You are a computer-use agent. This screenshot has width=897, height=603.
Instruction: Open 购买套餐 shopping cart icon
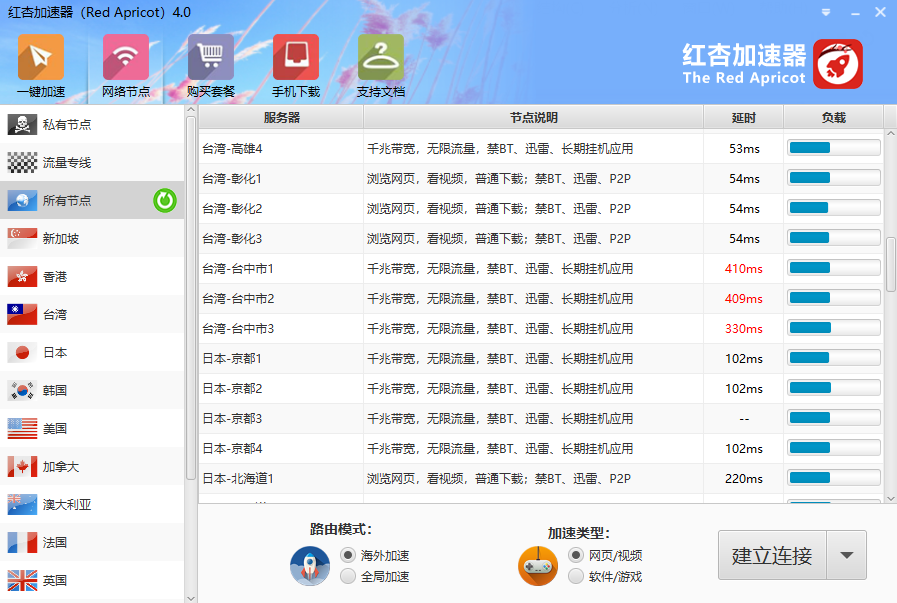211,58
